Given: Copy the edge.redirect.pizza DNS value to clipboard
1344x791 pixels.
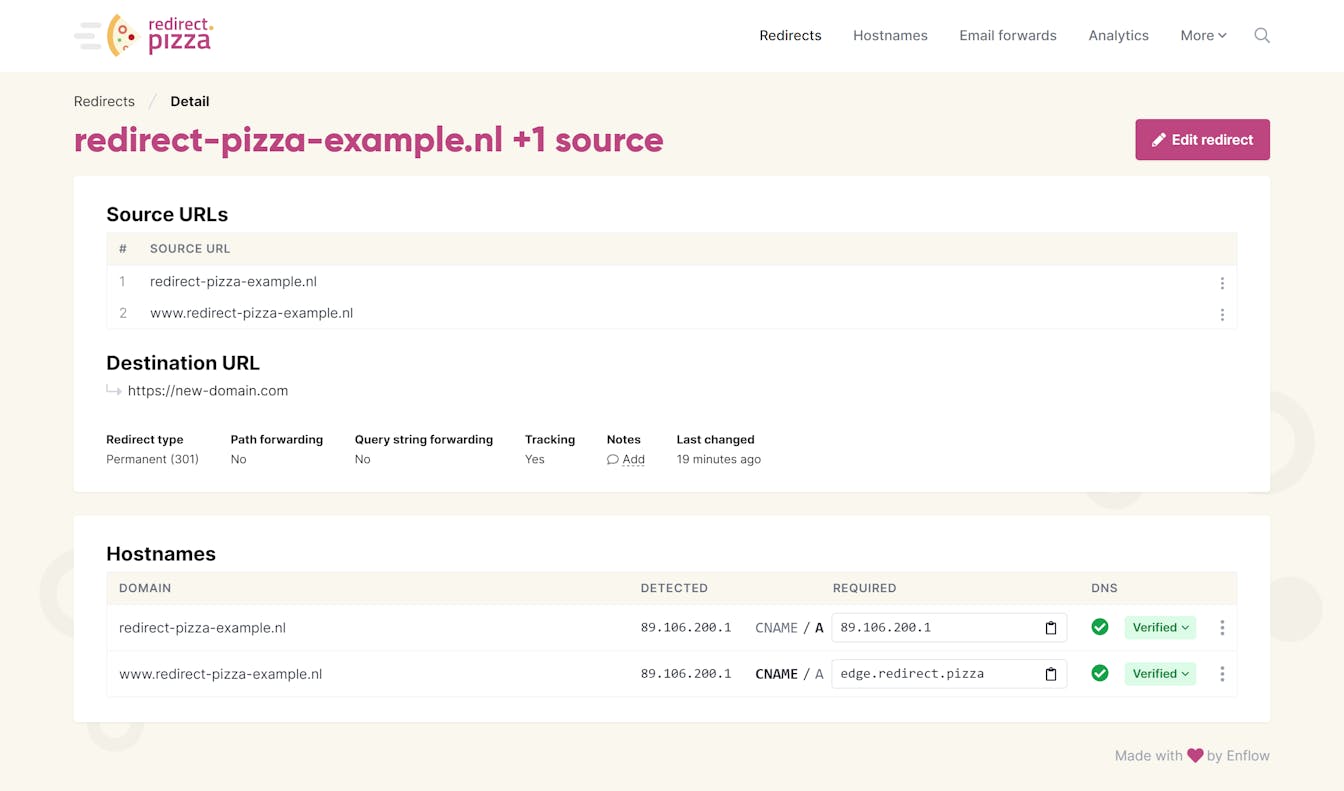Looking at the screenshot, I should [x=1050, y=673].
